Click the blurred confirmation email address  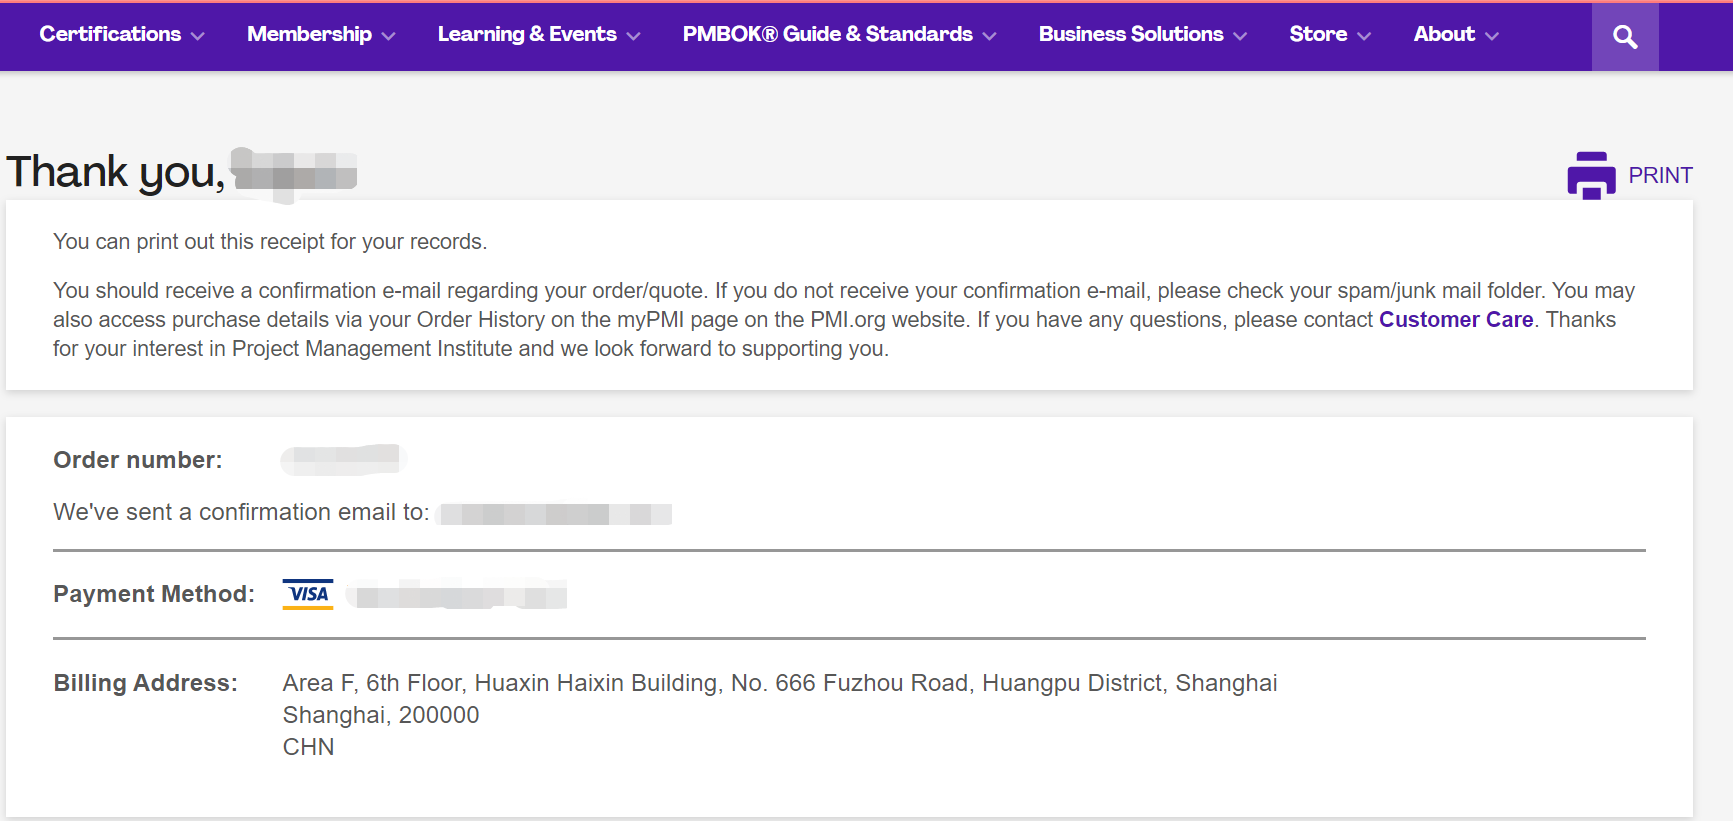pos(555,514)
